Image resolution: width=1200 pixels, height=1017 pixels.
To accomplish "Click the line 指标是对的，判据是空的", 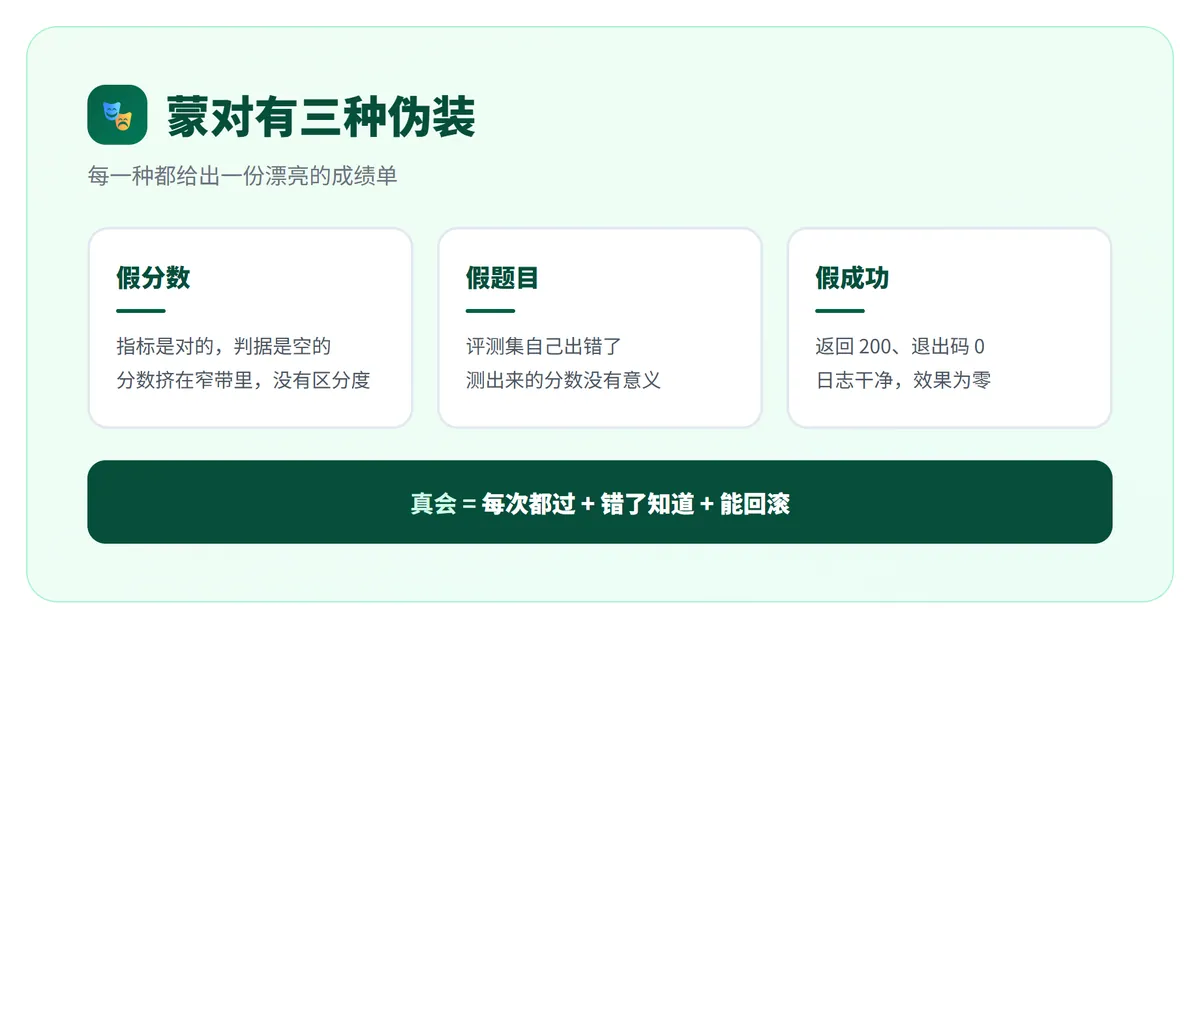I will [x=224, y=346].
